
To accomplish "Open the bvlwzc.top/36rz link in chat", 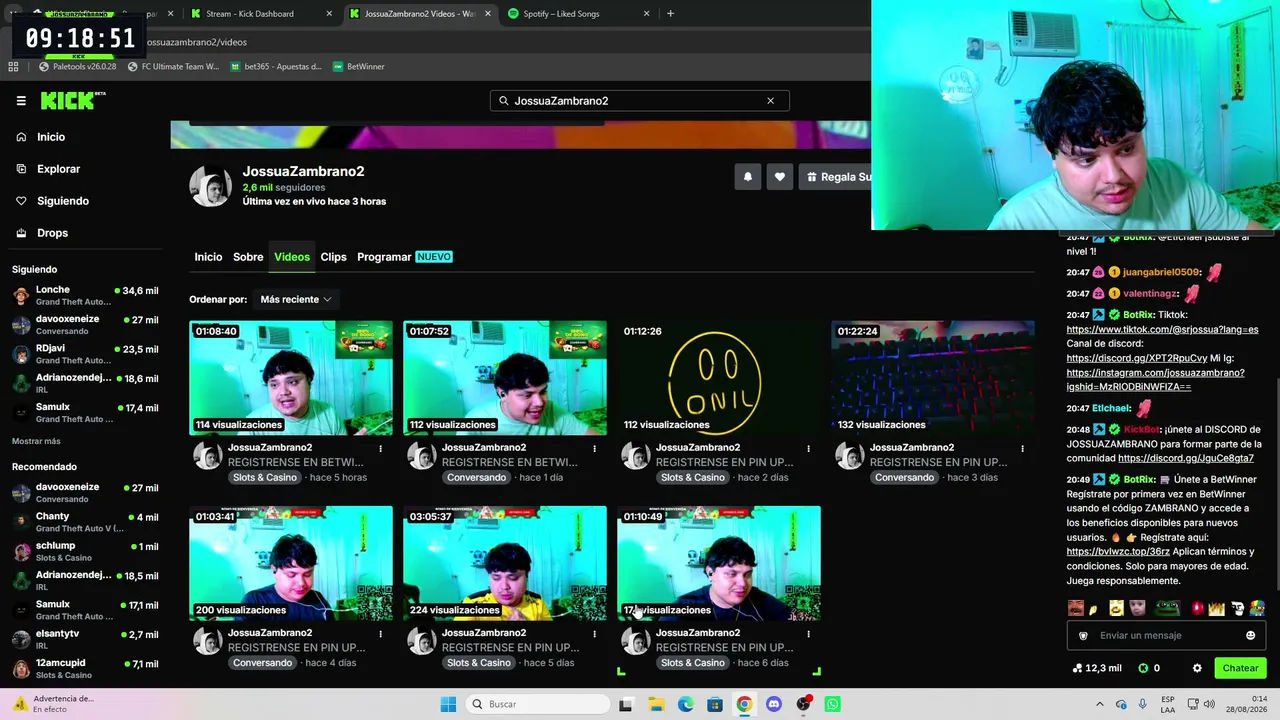I will (1118, 552).
